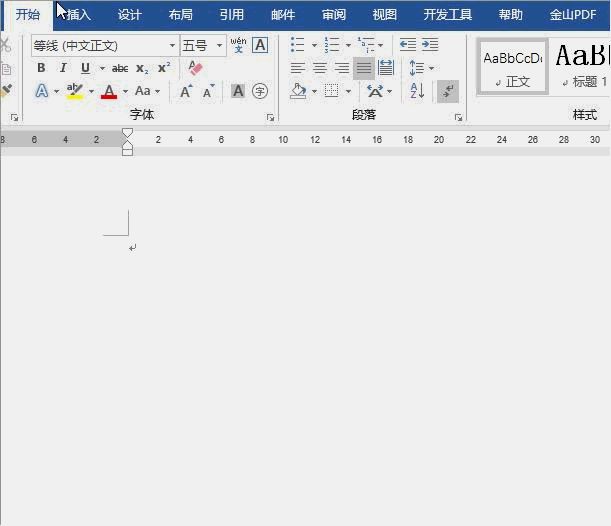
Task: Open the Asian layout tool
Action: pyautogui.click(x=375, y=92)
